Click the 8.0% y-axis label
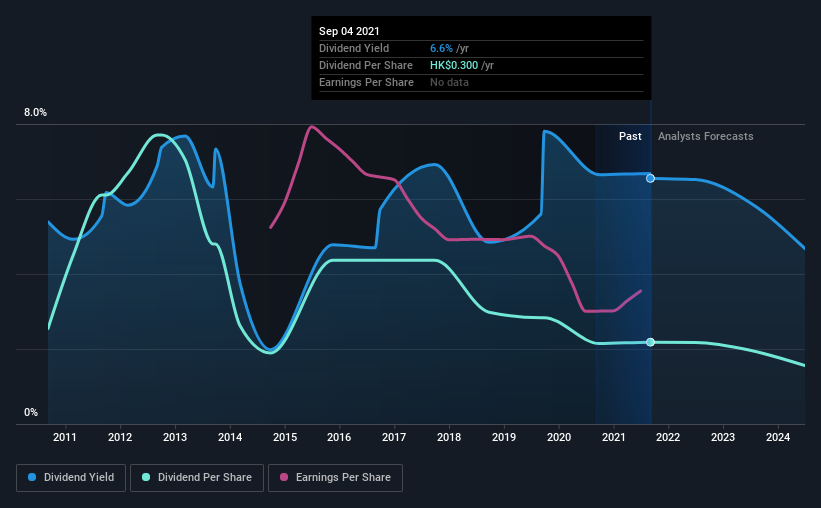821x508 pixels. point(36,113)
